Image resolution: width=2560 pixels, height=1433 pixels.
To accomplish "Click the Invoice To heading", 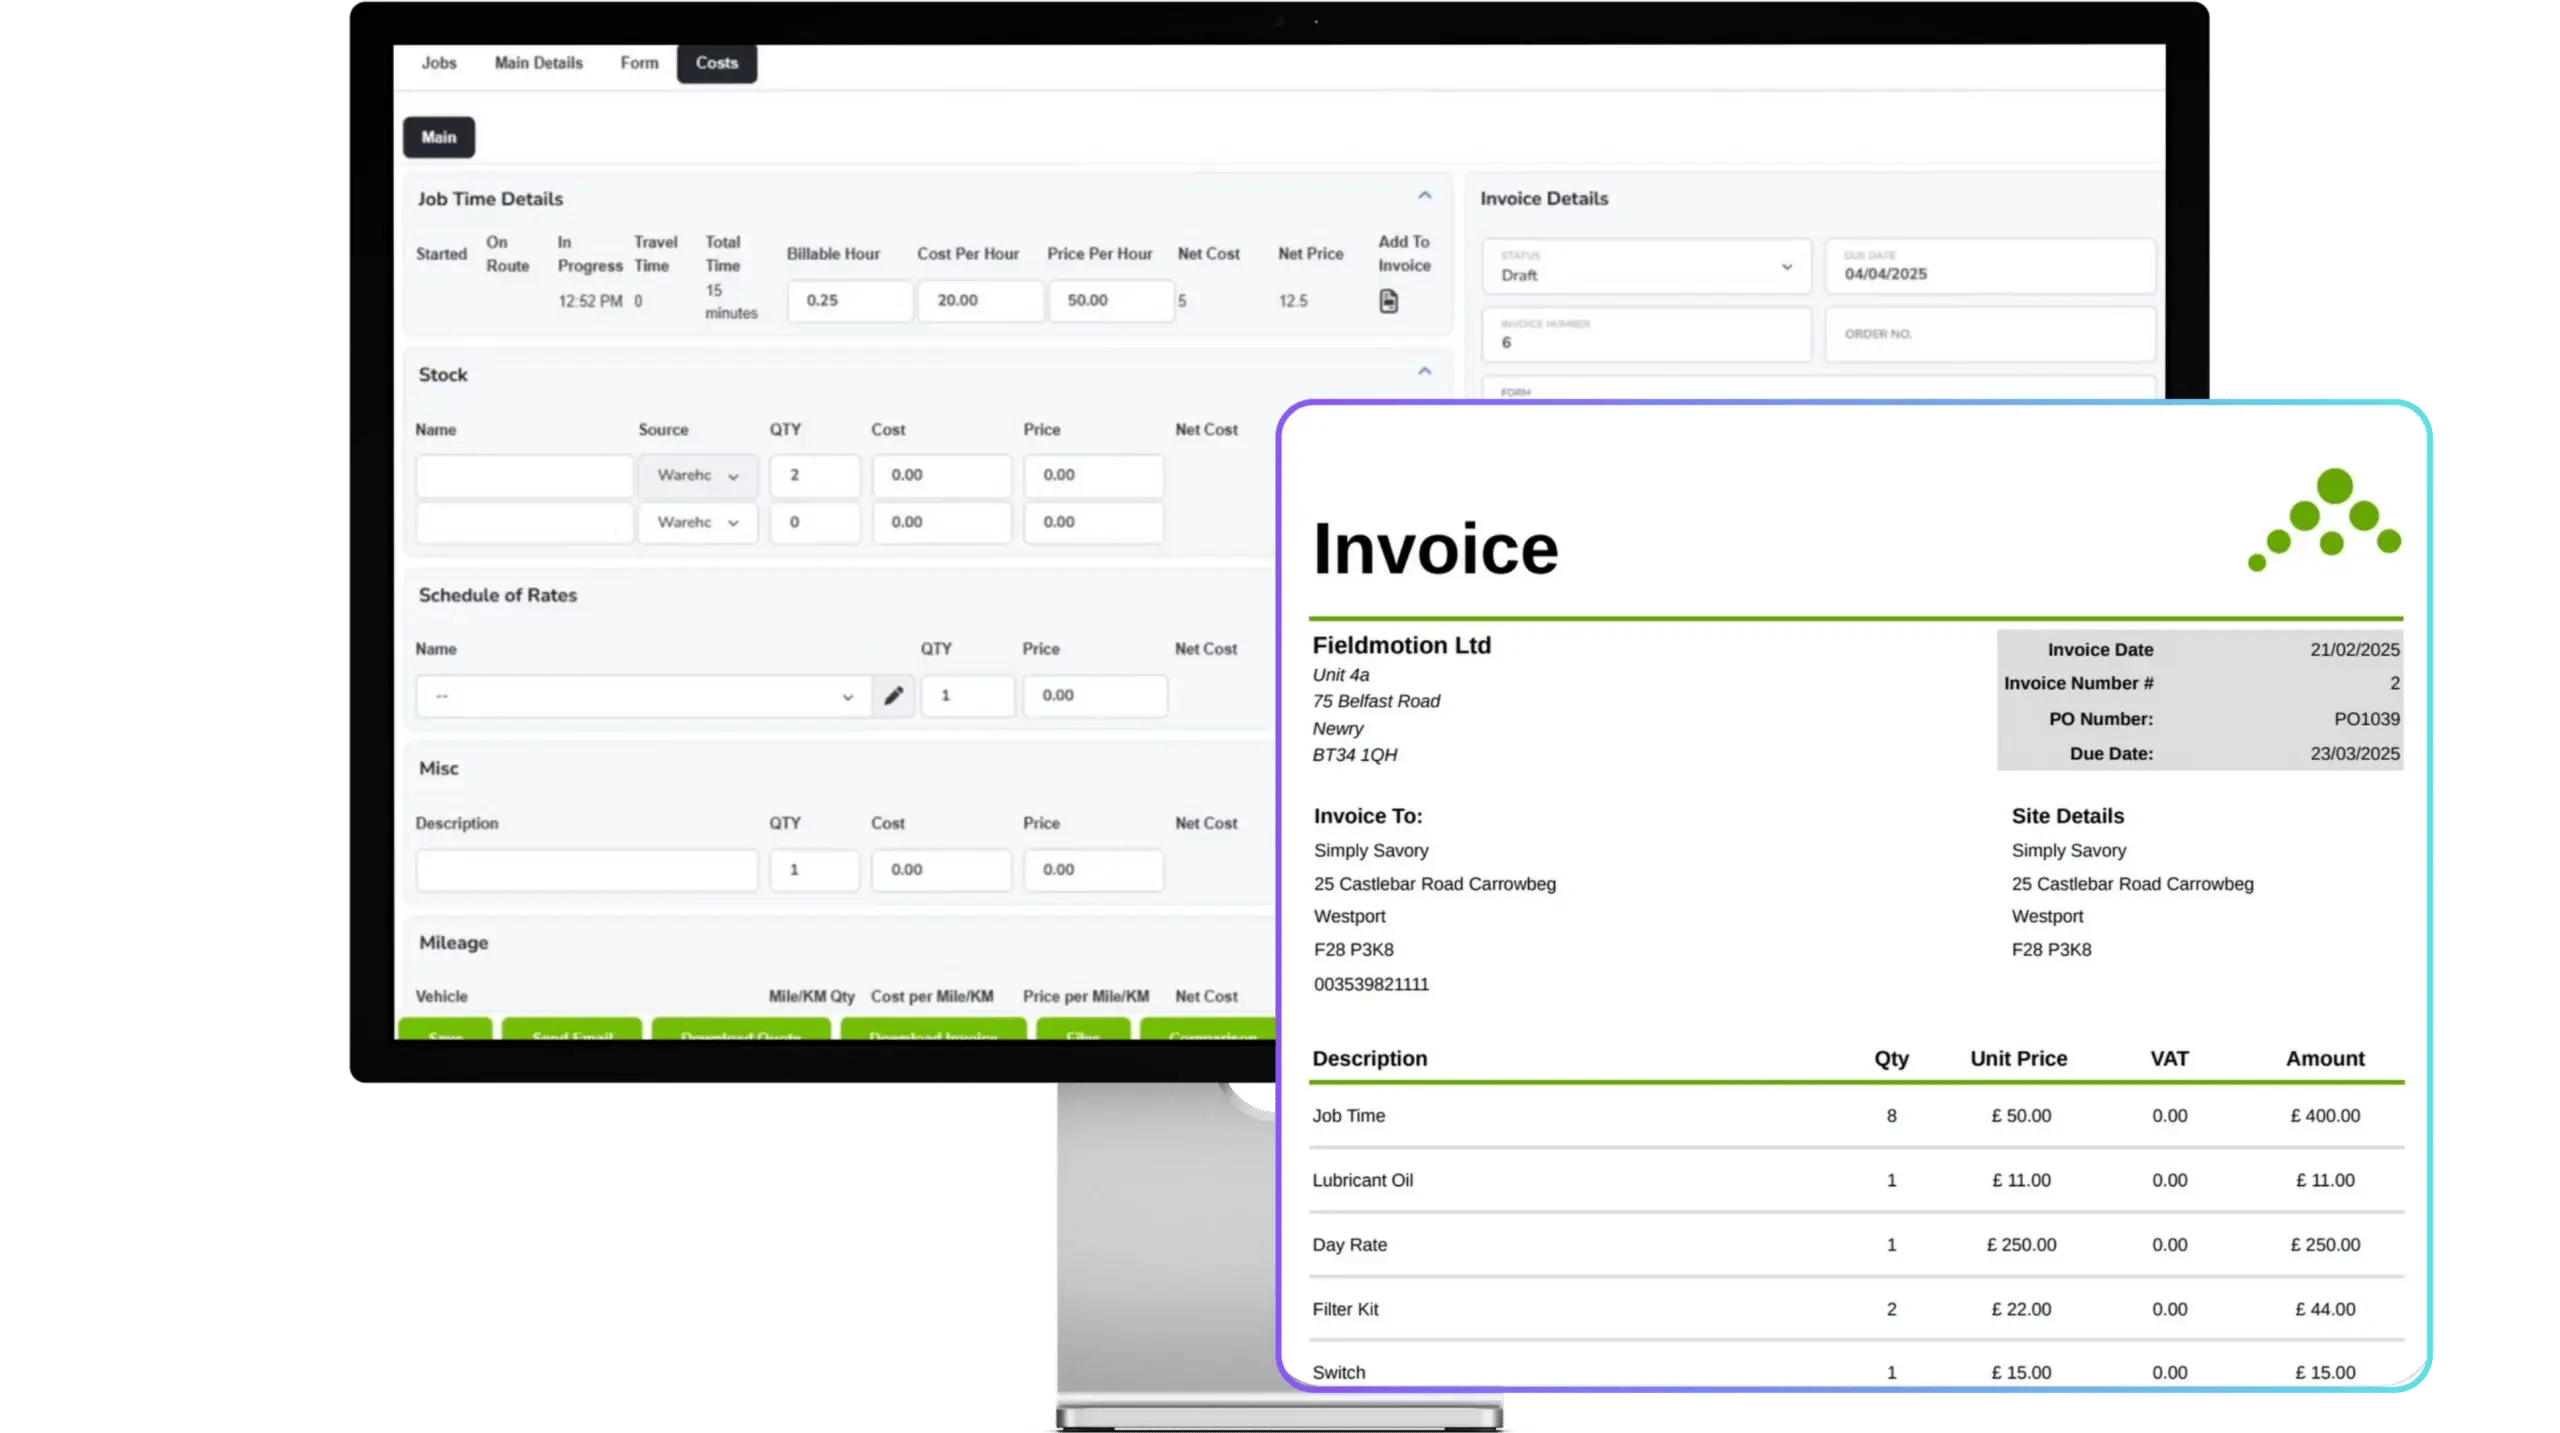I will (1367, 817).
